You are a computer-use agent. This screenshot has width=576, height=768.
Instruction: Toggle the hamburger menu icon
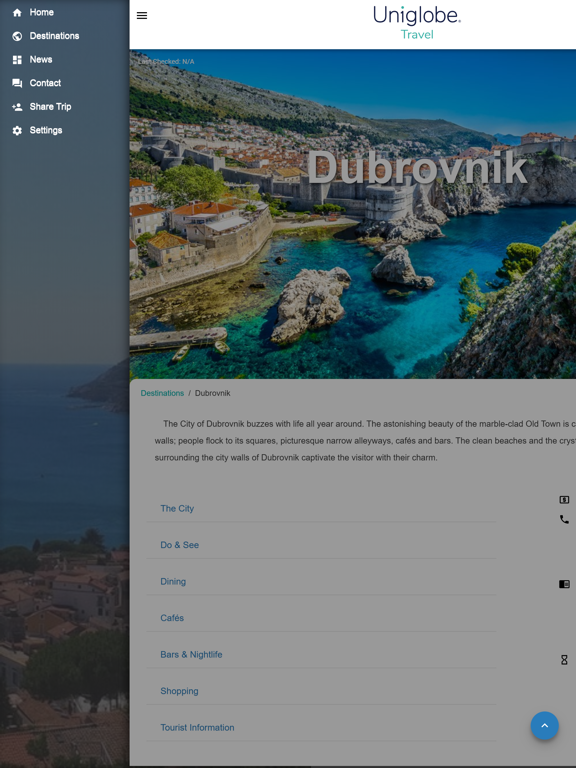pyautogui.click(x=142, y=16)
